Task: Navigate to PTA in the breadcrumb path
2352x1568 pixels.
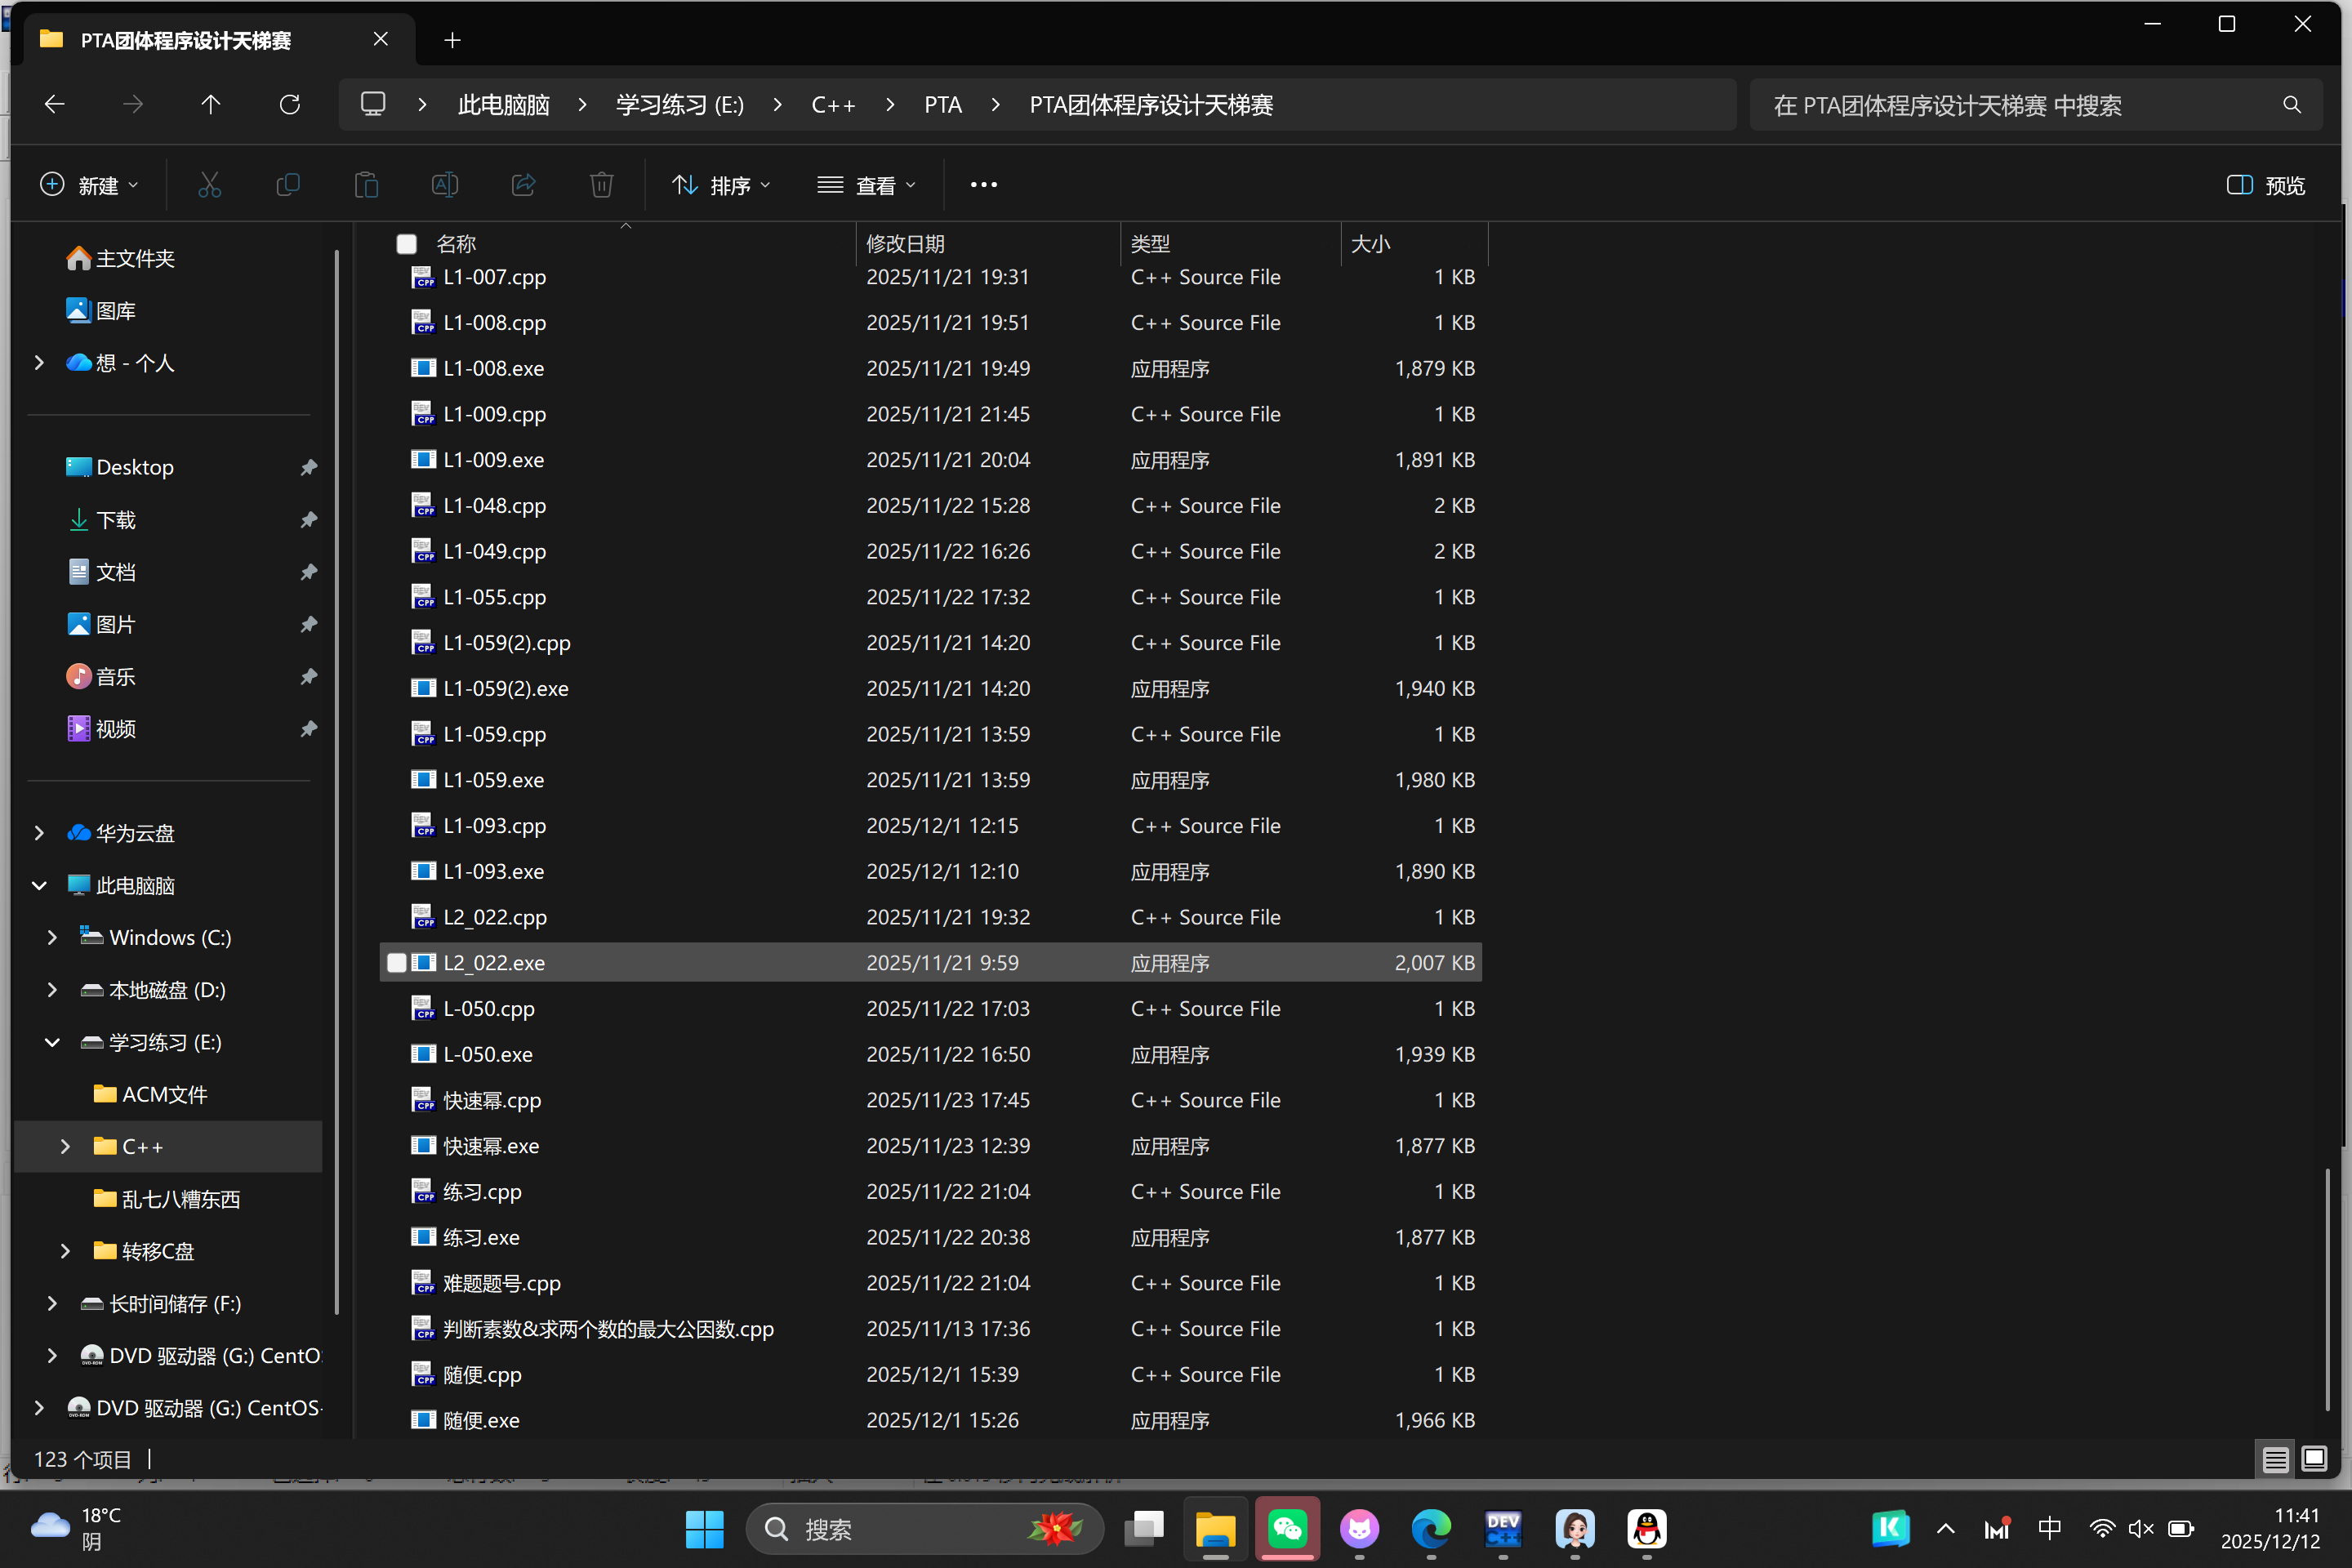Action: point(942,105)
